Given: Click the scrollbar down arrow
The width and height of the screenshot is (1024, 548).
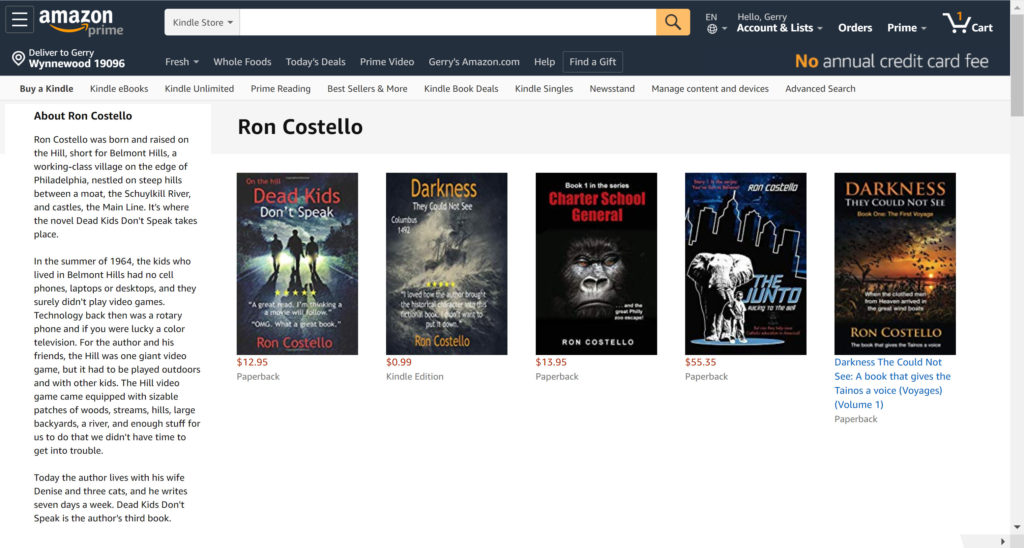Looking at the screenshot, I should pyautogui.click(x=1017, y=527).
